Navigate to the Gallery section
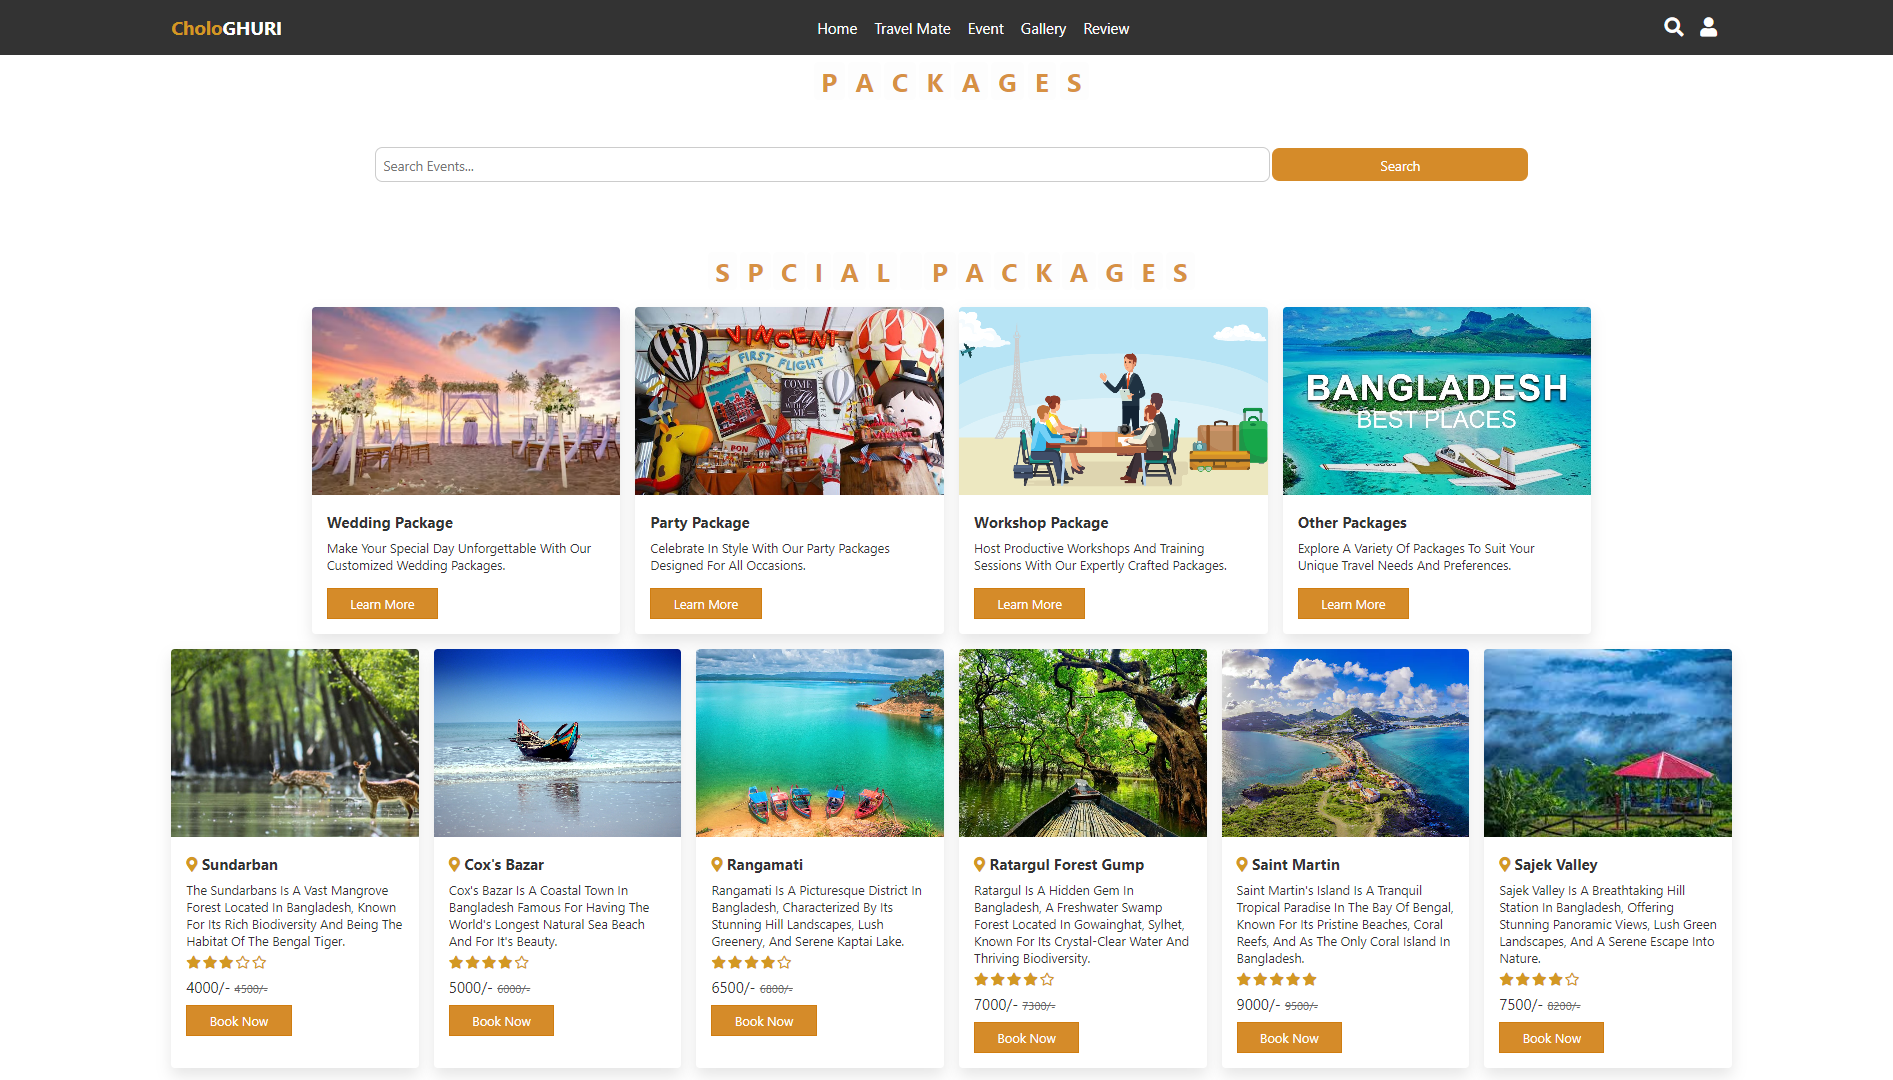Screen dimensions: 1893x1080 pos(1043,28)
